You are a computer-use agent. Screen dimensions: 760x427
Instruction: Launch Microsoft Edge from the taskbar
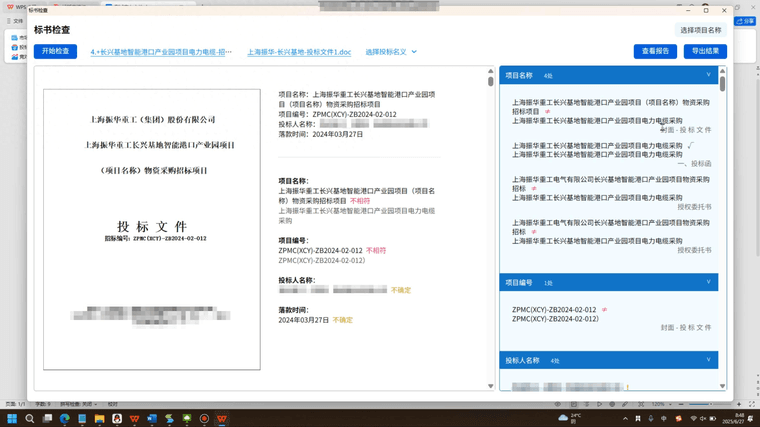pyautogui.click(x=64, y=418)
